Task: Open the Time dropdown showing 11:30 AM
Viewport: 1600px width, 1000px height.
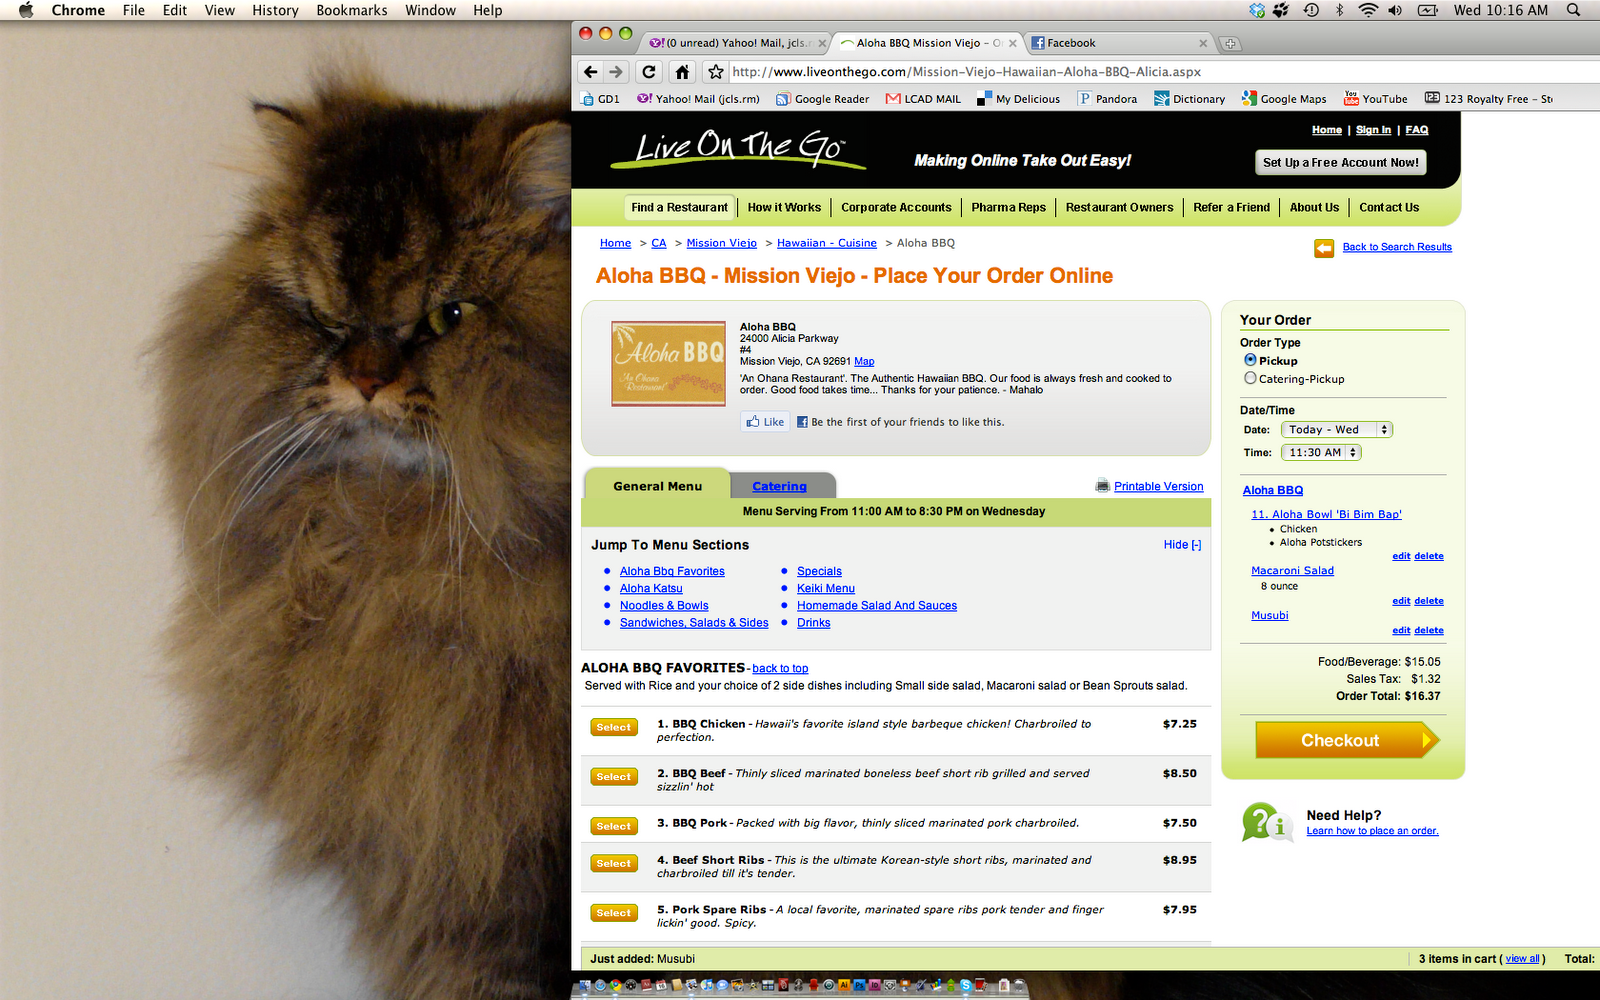Action: pos(1321,453)
